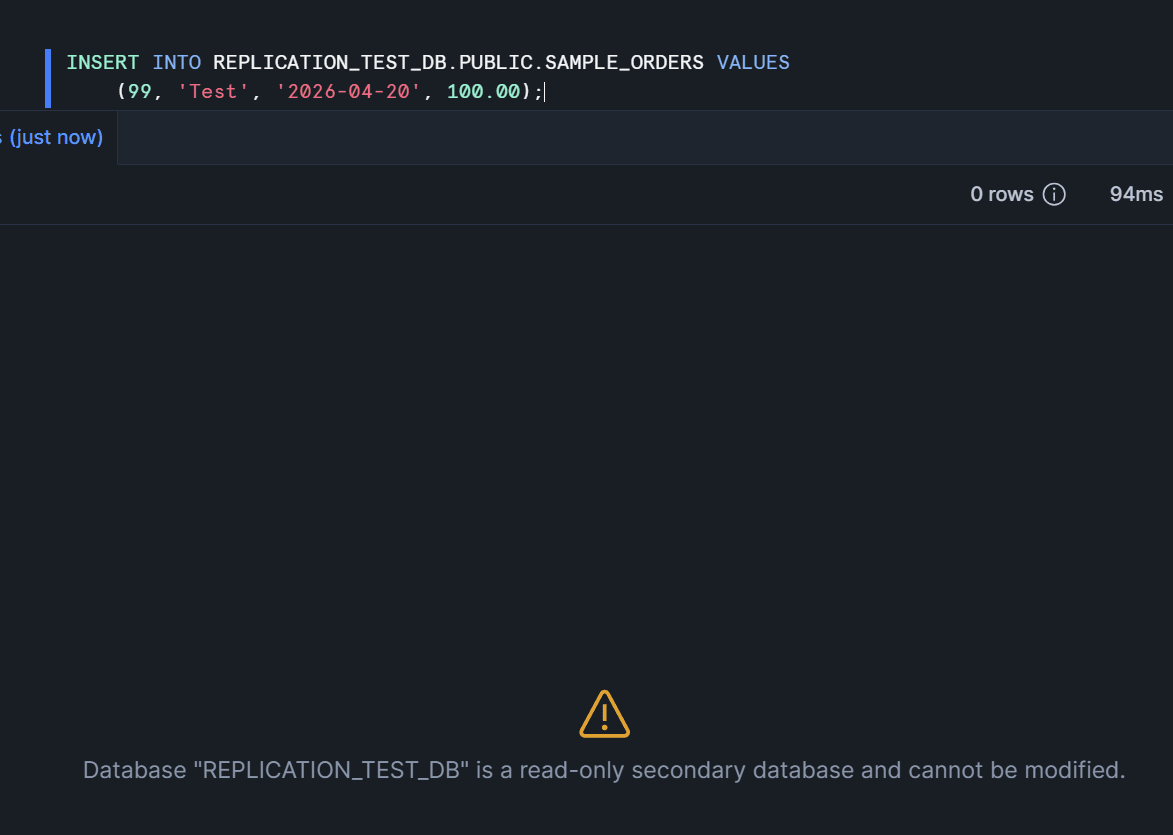This screenshot has width=1173, height=835.
Task: Click the '2026-04-20' date literal
Action: [349, 91]
